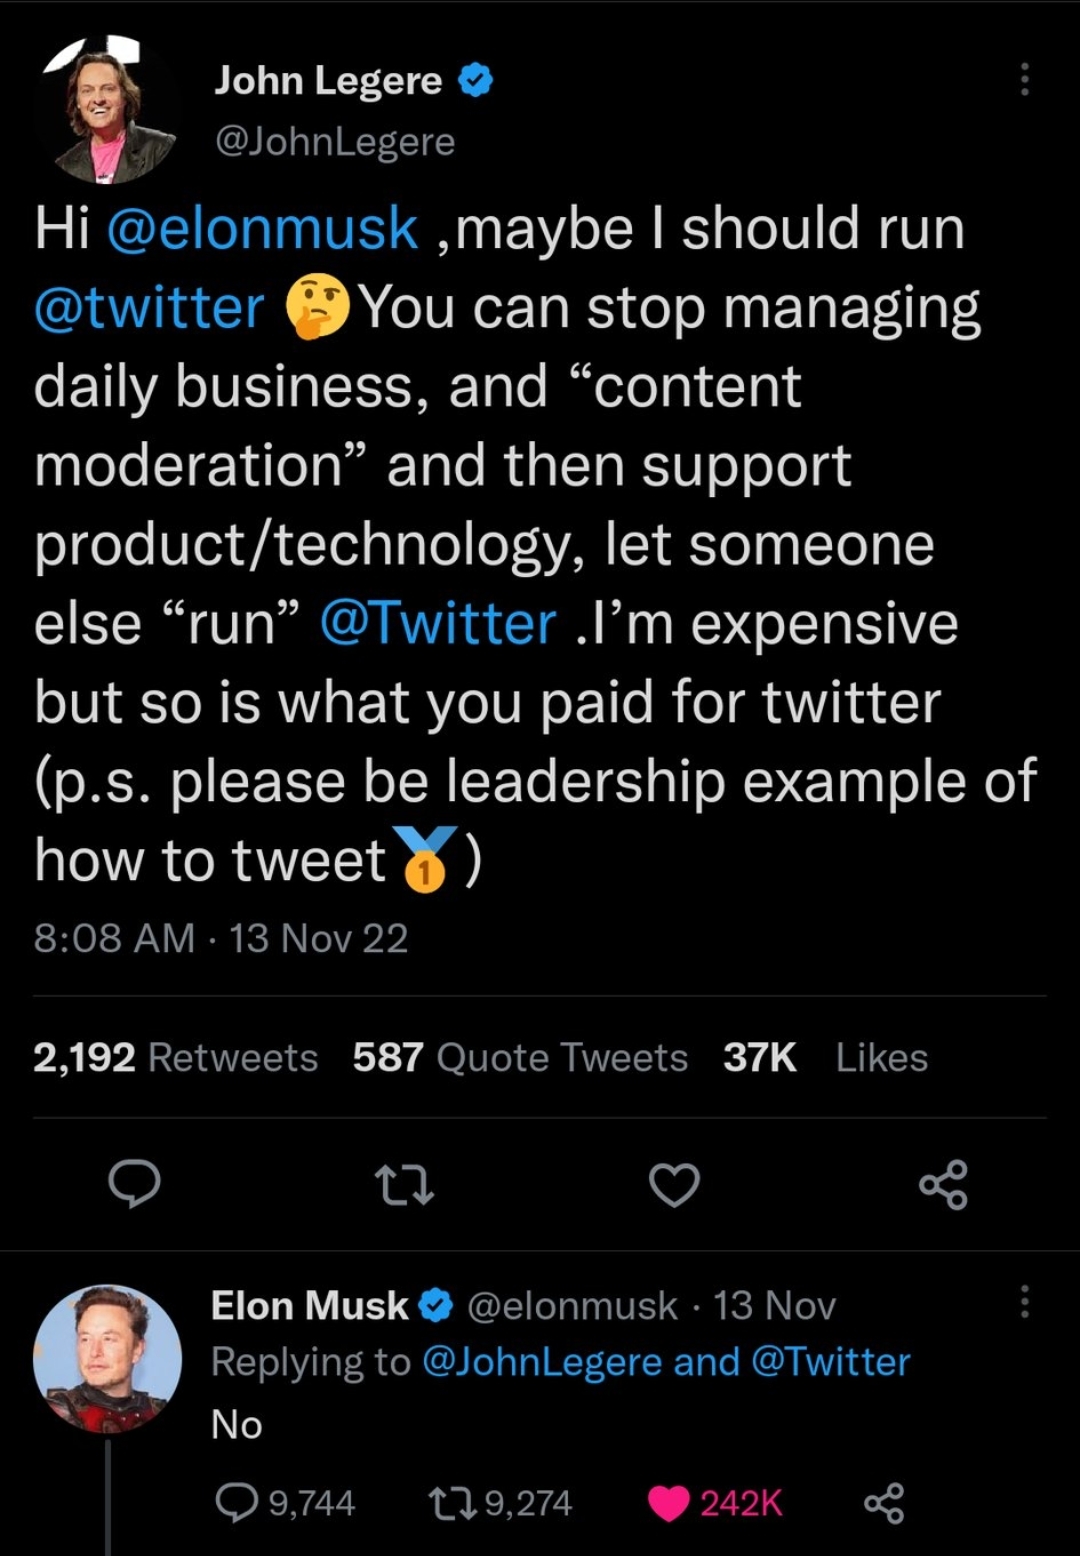This screenshot has height=1556, width=1080.
Task: Click the @JohnLegere handle under the name
Action: 335,142
